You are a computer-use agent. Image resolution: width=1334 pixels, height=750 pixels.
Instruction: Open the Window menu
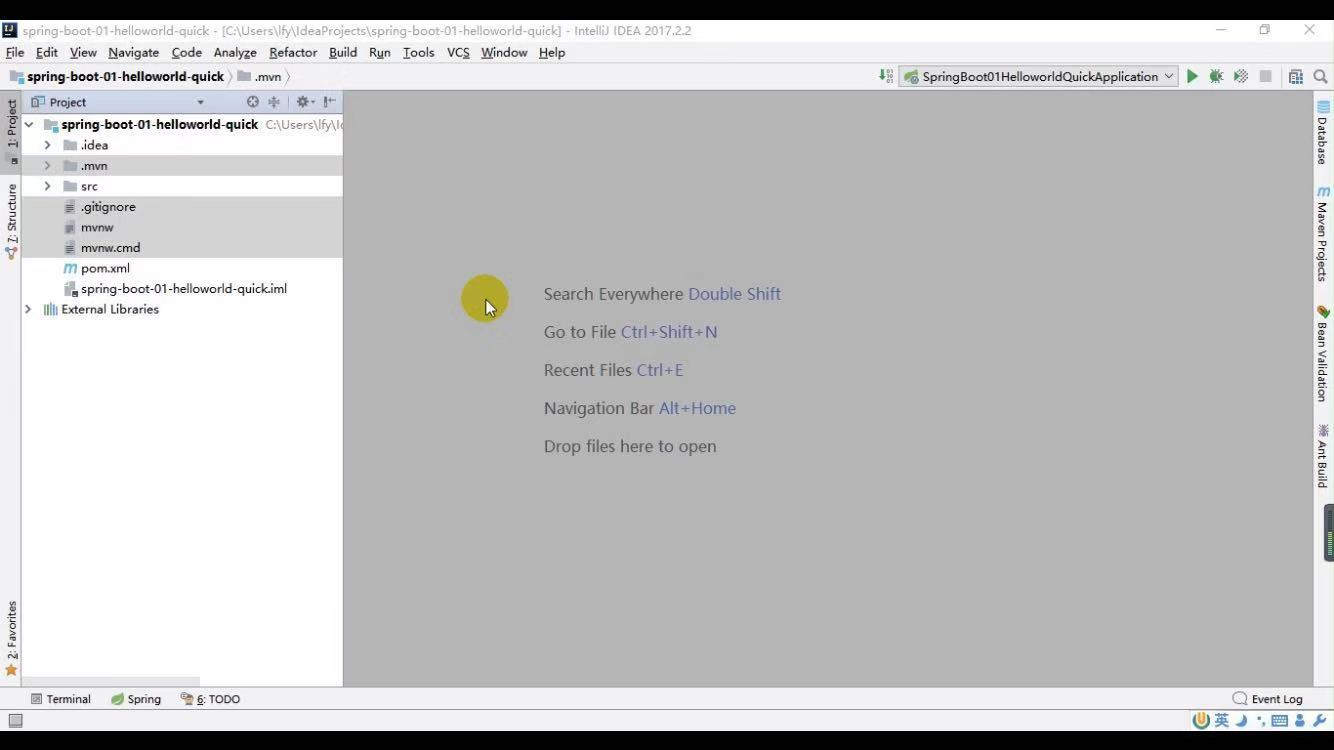coord(504,52)
